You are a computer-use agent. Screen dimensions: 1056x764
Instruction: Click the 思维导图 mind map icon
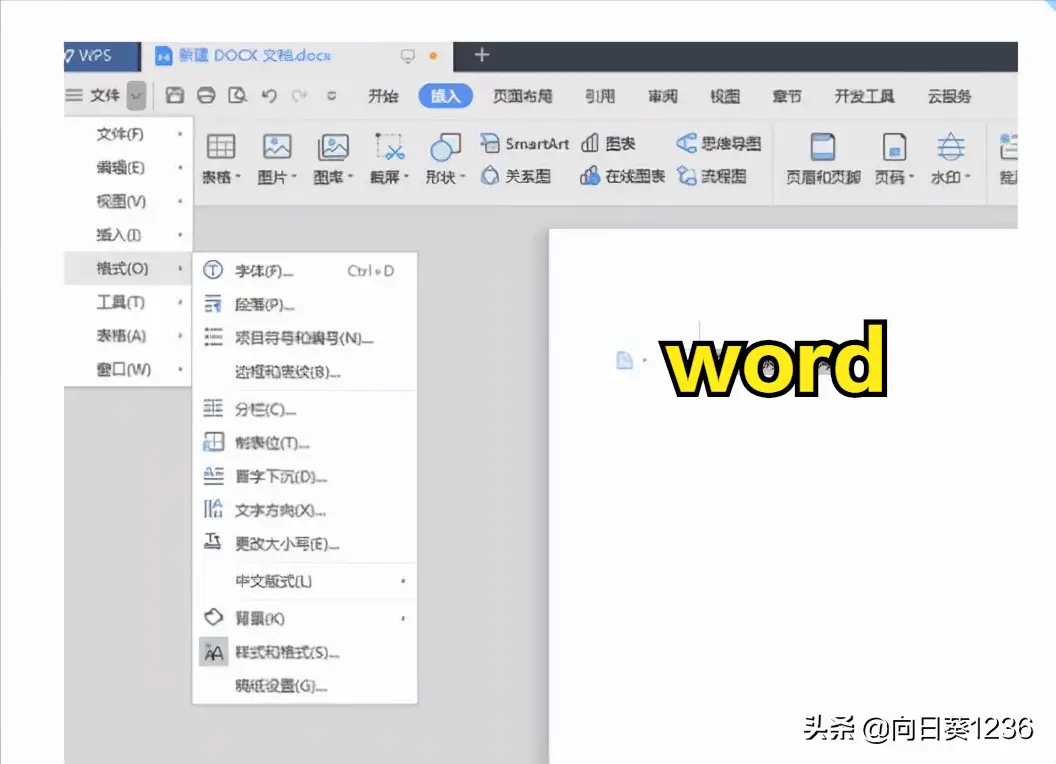point(720,143)
